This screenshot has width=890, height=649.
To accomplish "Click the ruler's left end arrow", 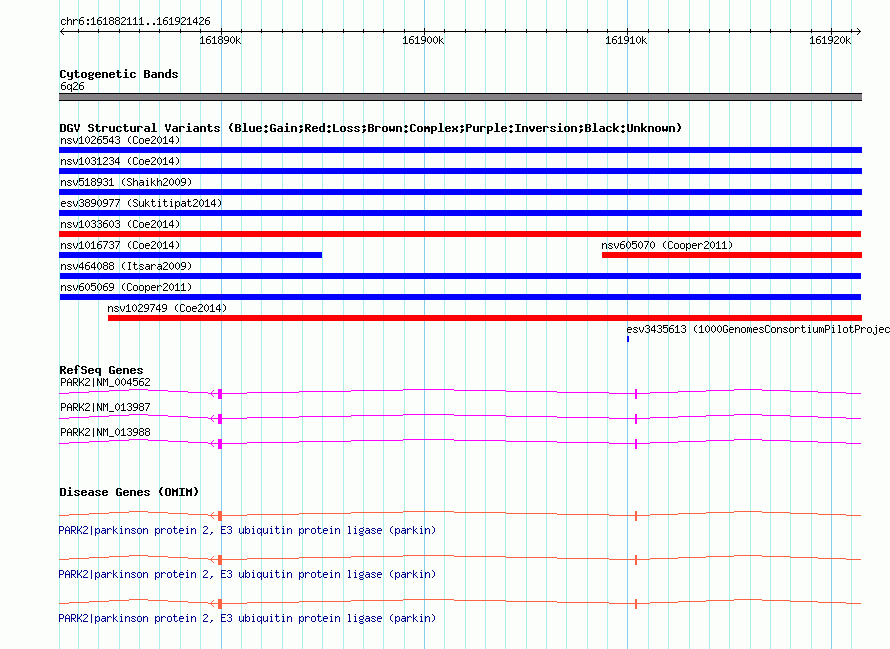I will click(62, 31).
